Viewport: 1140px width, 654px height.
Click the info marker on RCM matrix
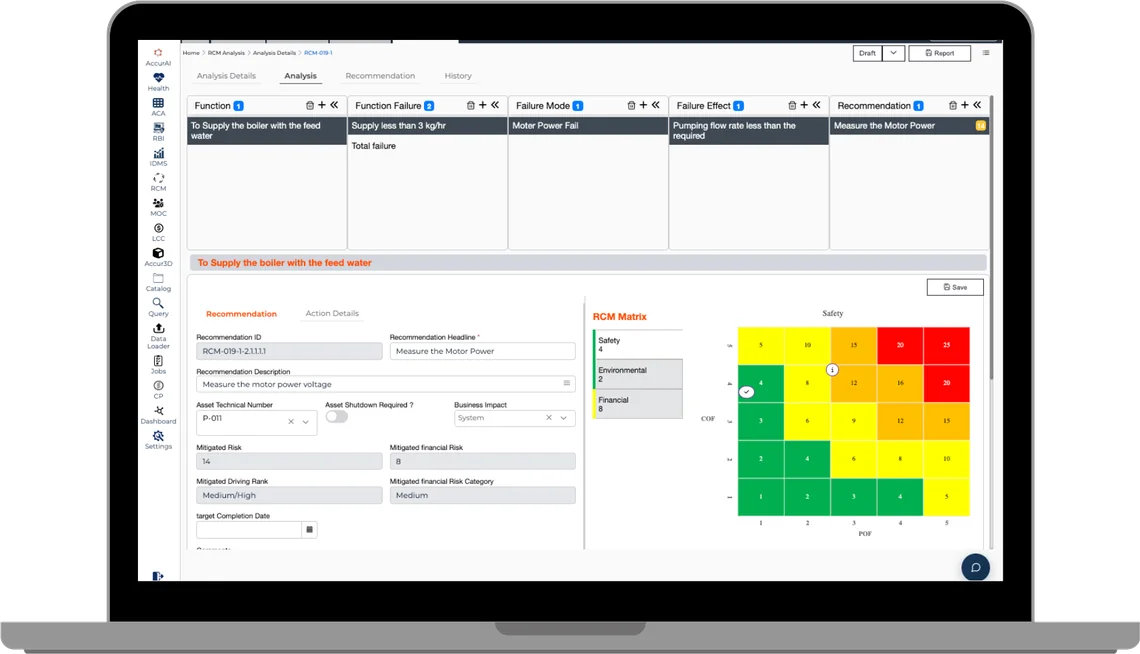[x=832, y=370]
